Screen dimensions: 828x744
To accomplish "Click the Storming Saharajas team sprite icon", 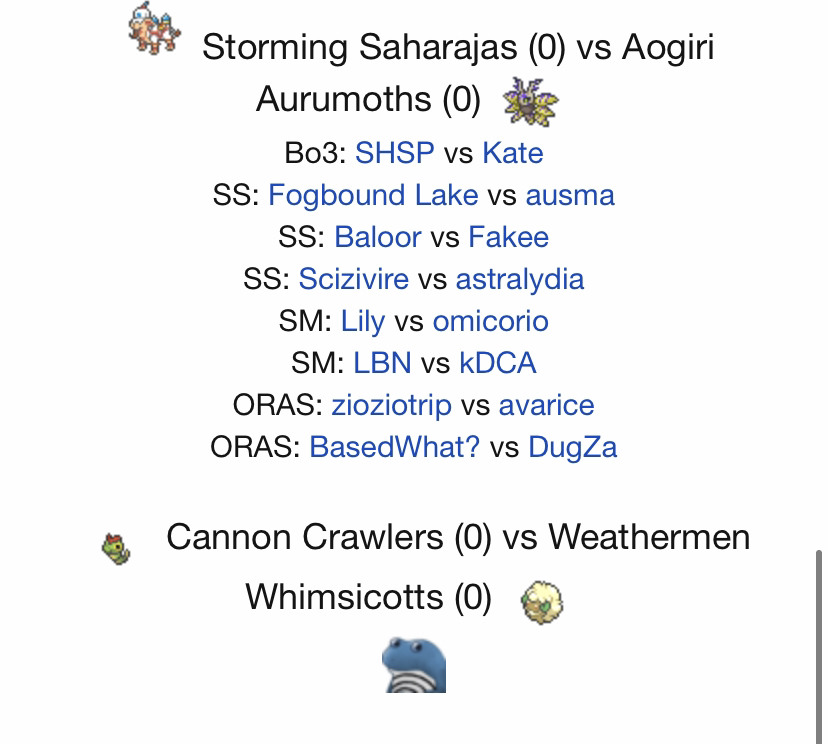I will click(x=154, y=29).
